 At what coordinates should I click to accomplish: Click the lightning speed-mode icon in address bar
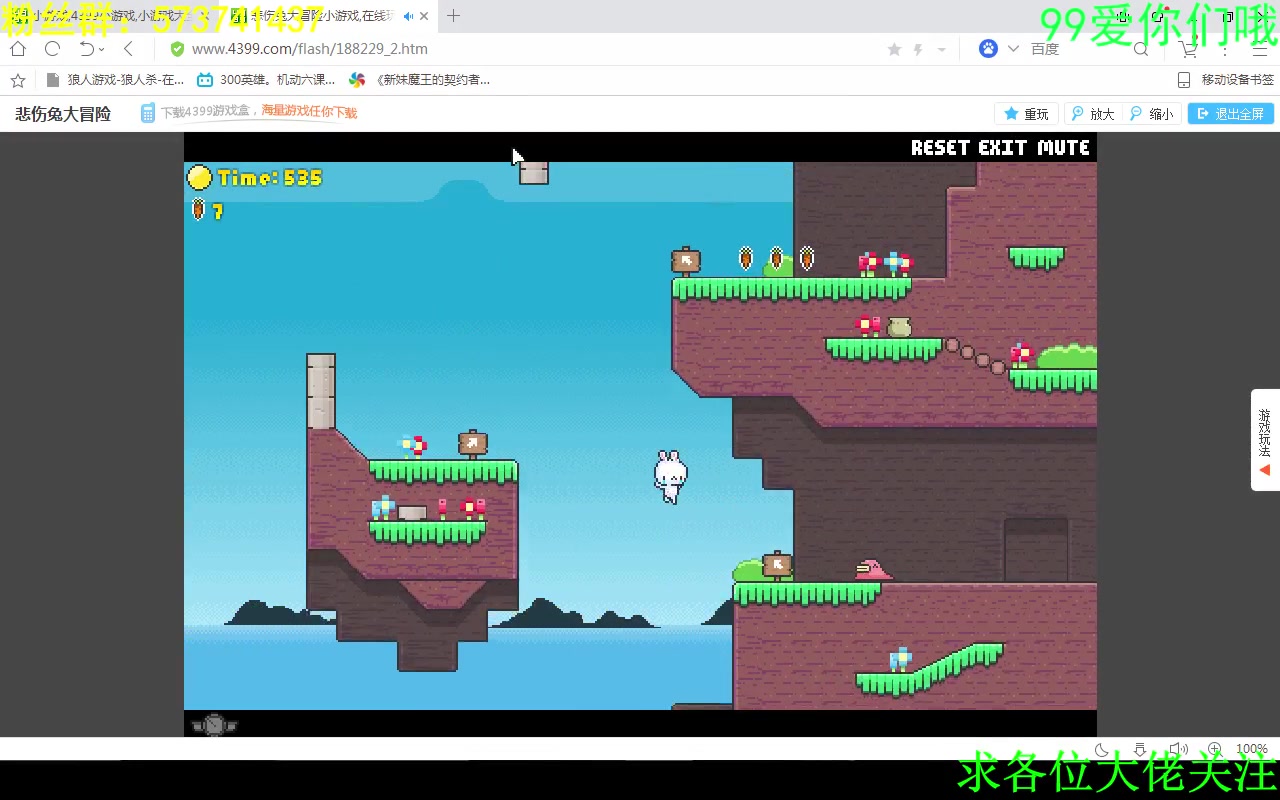[918, 49]
